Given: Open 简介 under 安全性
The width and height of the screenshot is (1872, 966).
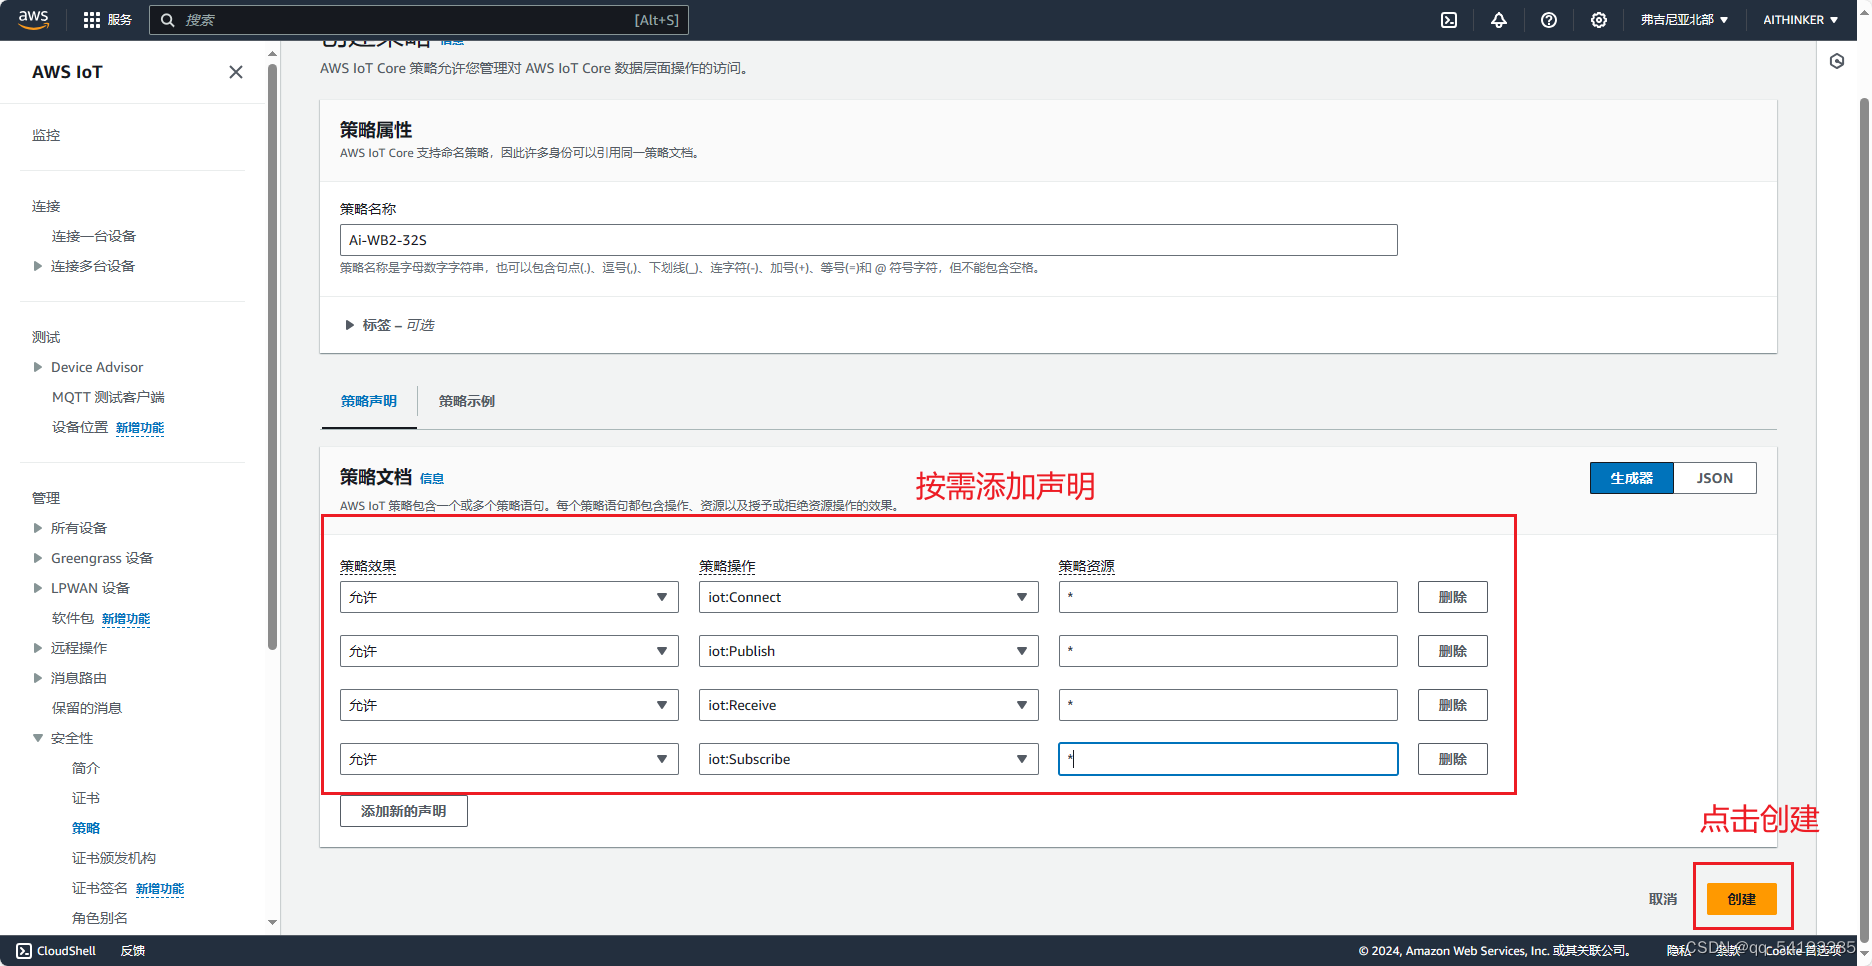Looking at the screenshot, I should click(86, 768).
